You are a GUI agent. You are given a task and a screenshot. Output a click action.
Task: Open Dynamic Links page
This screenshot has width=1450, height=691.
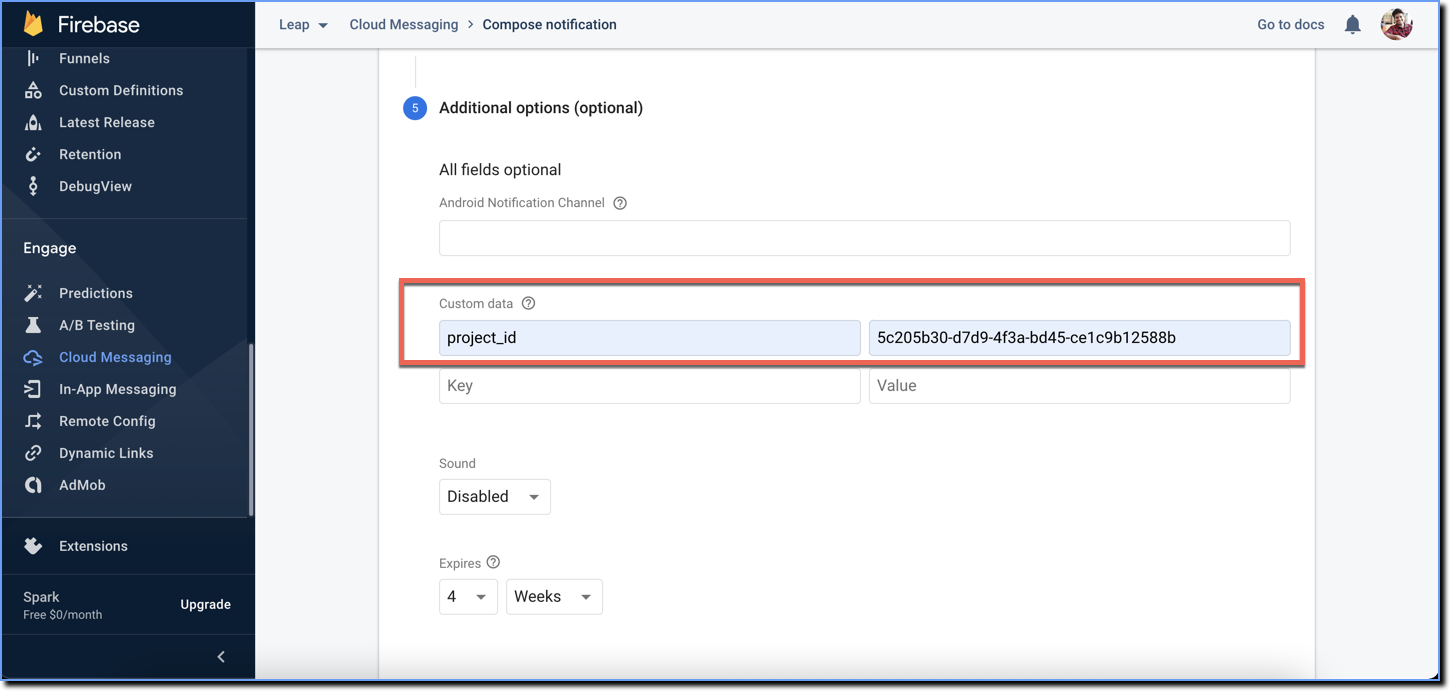click(x=106, y=453)
